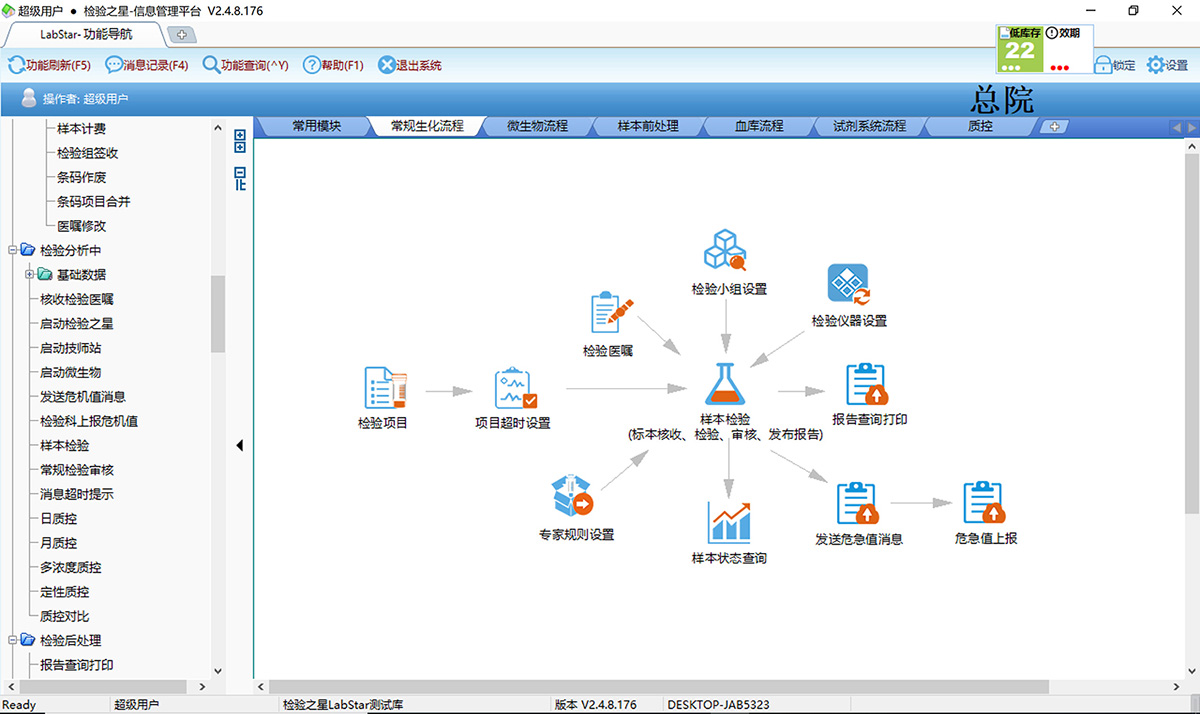Open 设置 gear settings
Screen dimensions: 1200x714
click(1167, 65)
